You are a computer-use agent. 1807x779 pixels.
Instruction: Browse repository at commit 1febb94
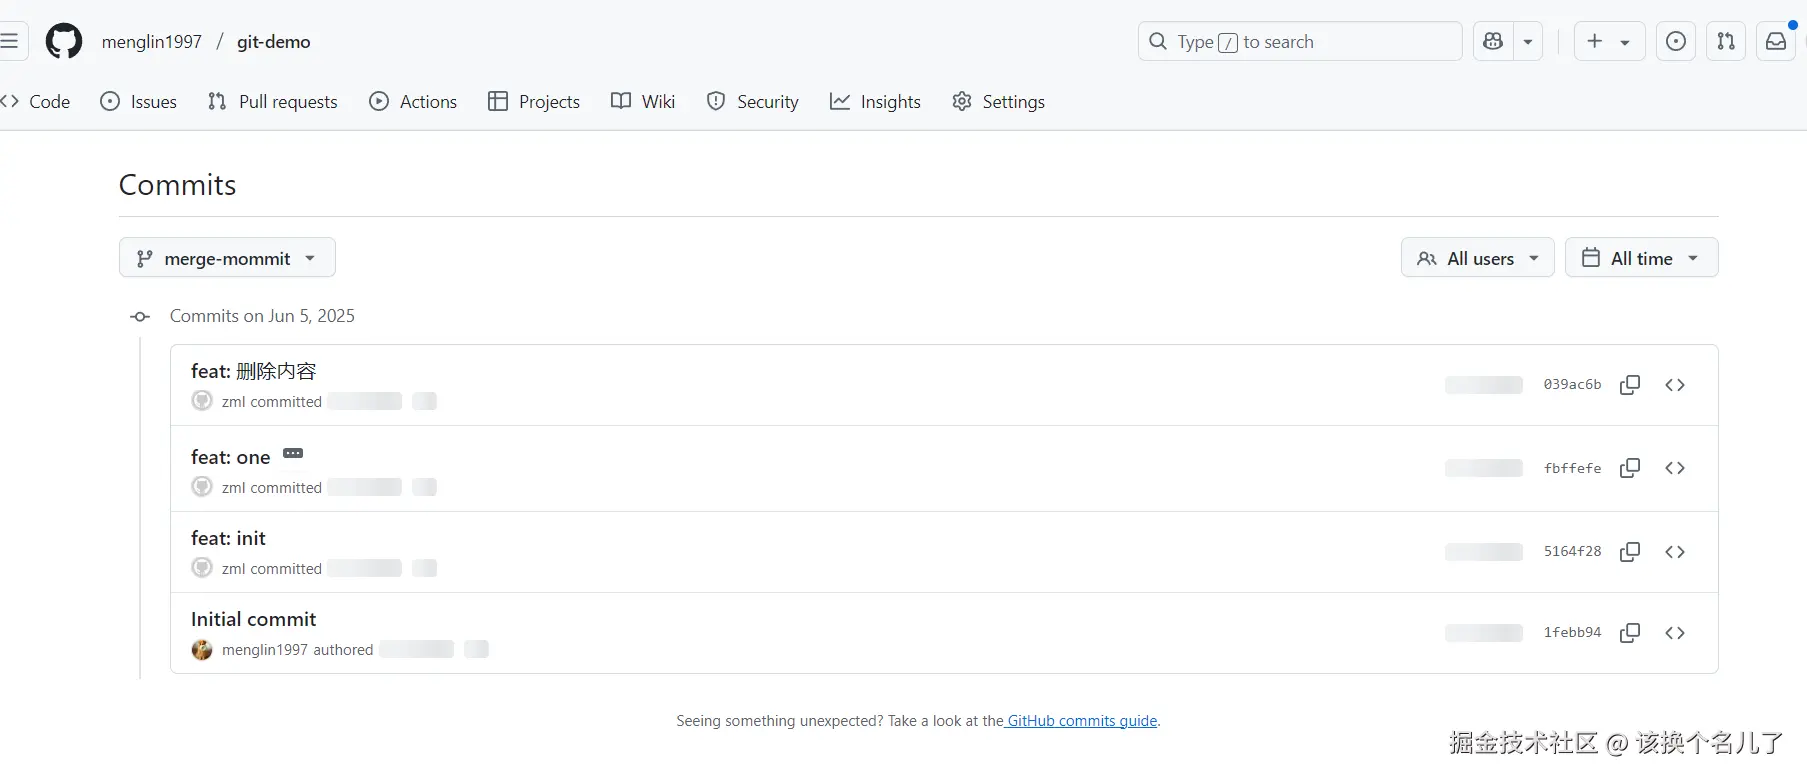tap(1675, 633)
